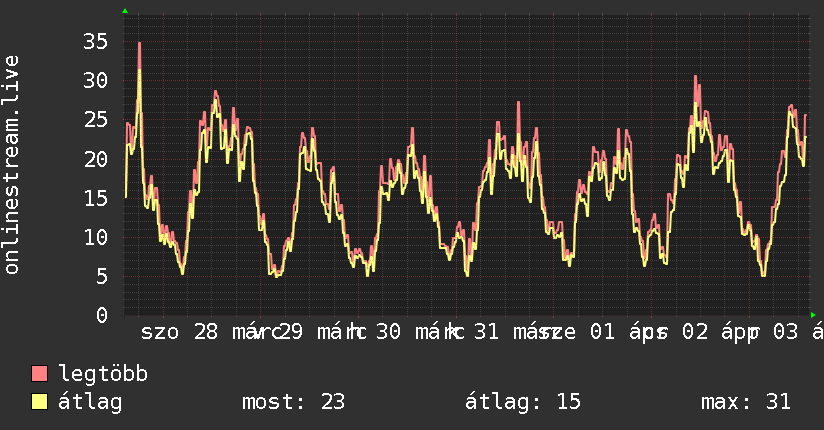Click the 15 label on y-axis

95,198
